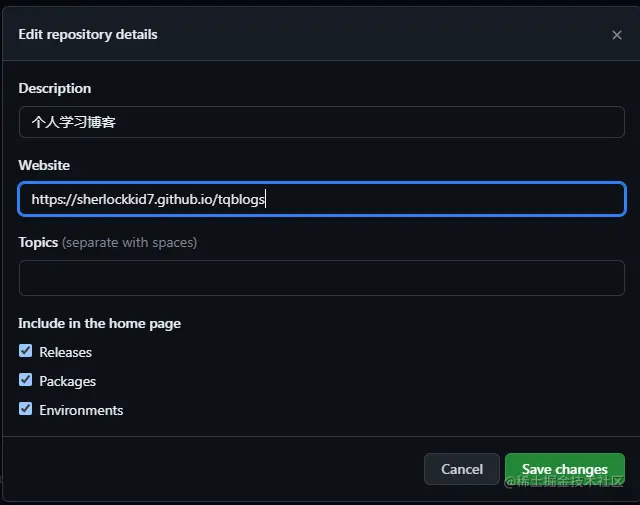Click the Topics field label
640x505 pixels.
38,242
